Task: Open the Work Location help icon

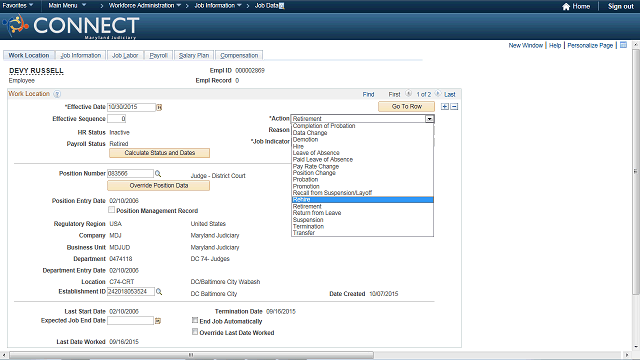Action: click(x=57, y=94)
